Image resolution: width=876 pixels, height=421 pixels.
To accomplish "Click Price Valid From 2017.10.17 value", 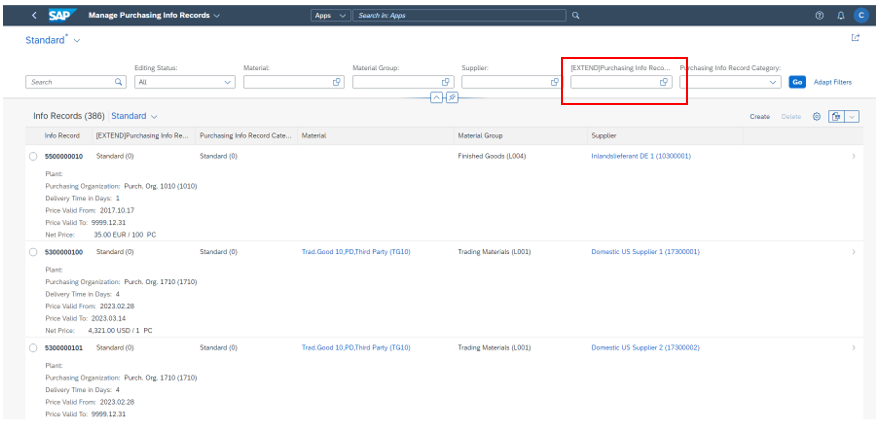I will tap(117, 210).
